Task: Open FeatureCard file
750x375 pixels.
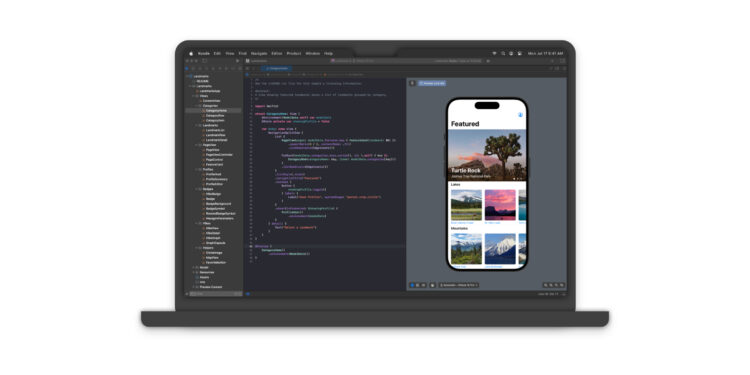Action: [213, 164]
